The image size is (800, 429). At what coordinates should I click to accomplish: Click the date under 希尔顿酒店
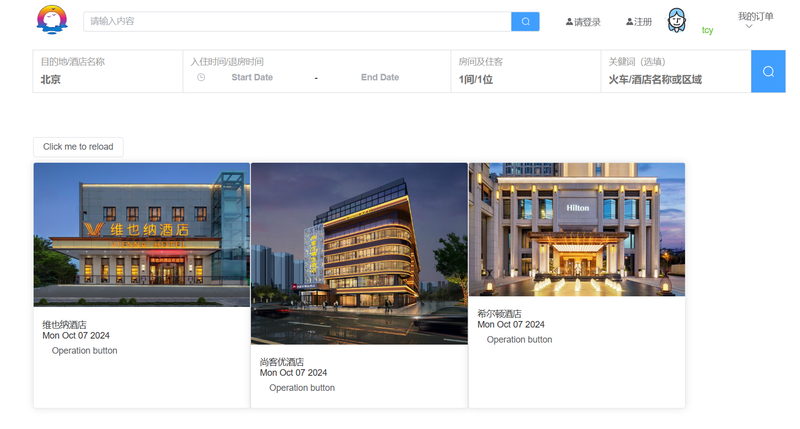[511, 325]
